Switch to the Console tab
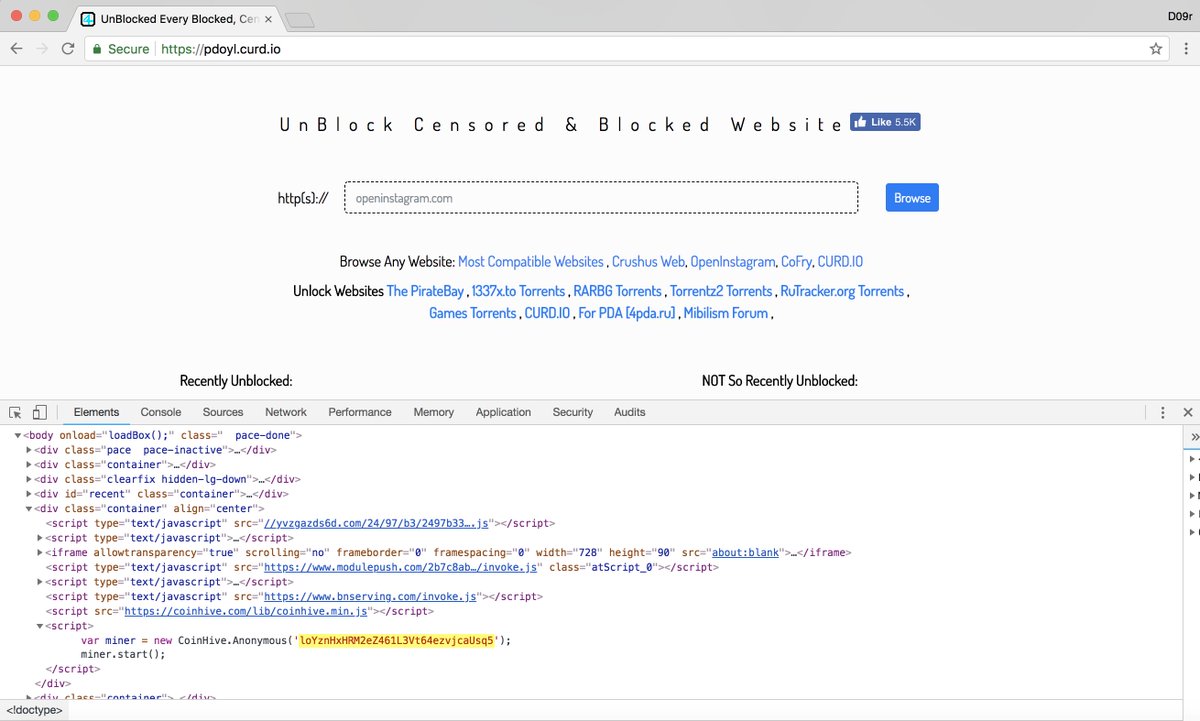The width and height of the screenshot is (1200, 721). [x=161, y=412]
